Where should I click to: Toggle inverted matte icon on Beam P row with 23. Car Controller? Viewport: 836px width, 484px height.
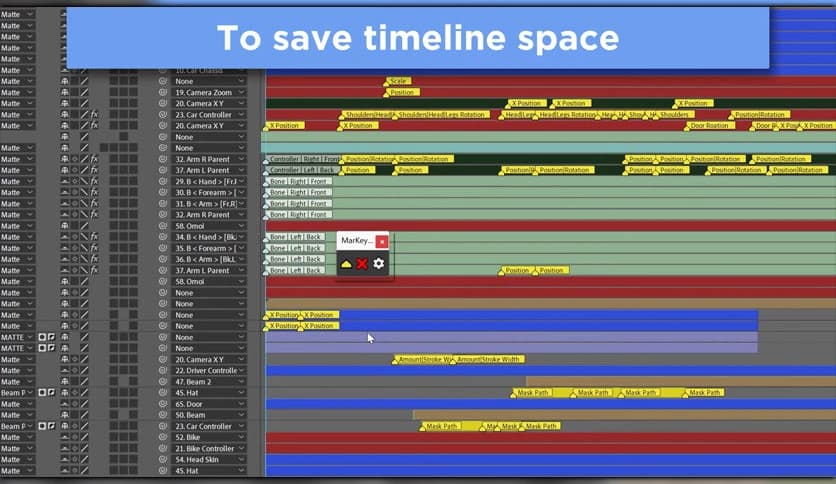click(x=51, y=426)
